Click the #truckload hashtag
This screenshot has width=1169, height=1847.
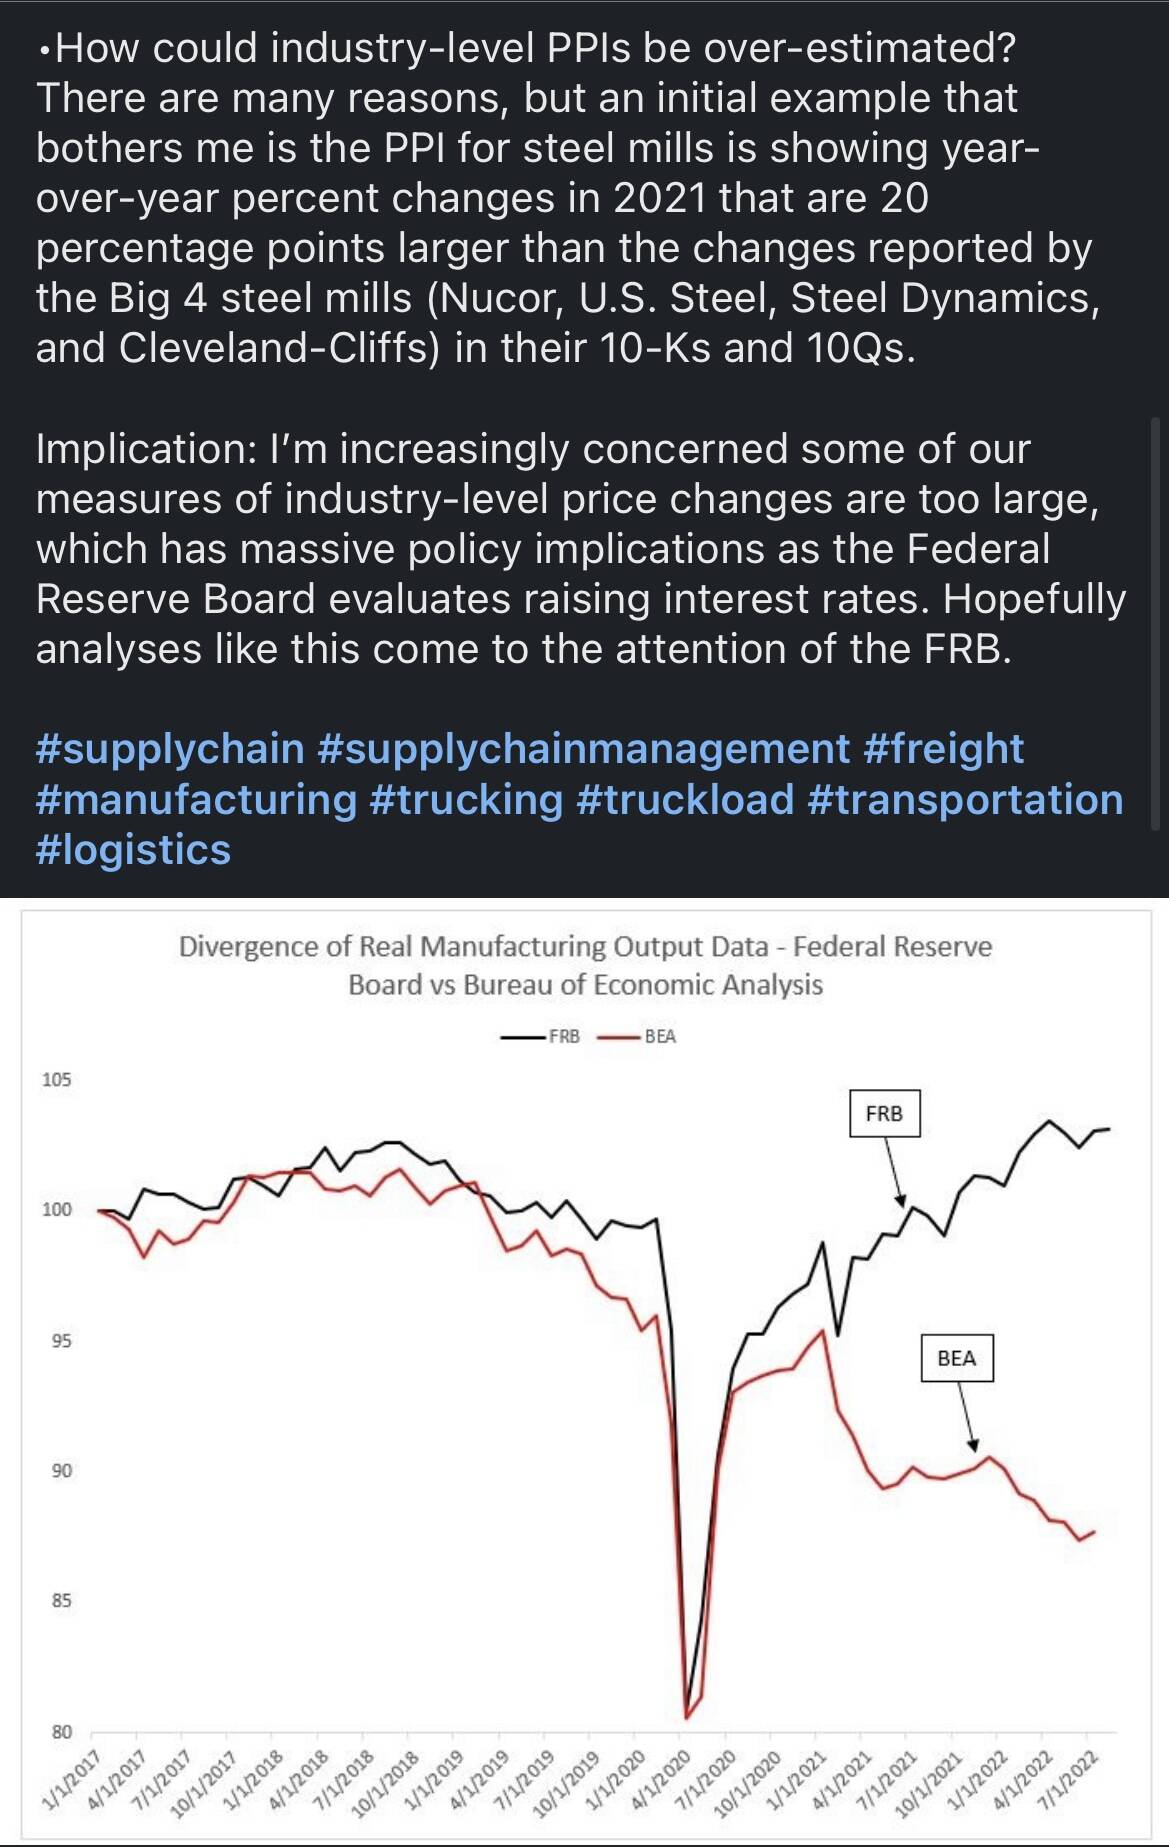pyautogui.click(x=685, y=800)
